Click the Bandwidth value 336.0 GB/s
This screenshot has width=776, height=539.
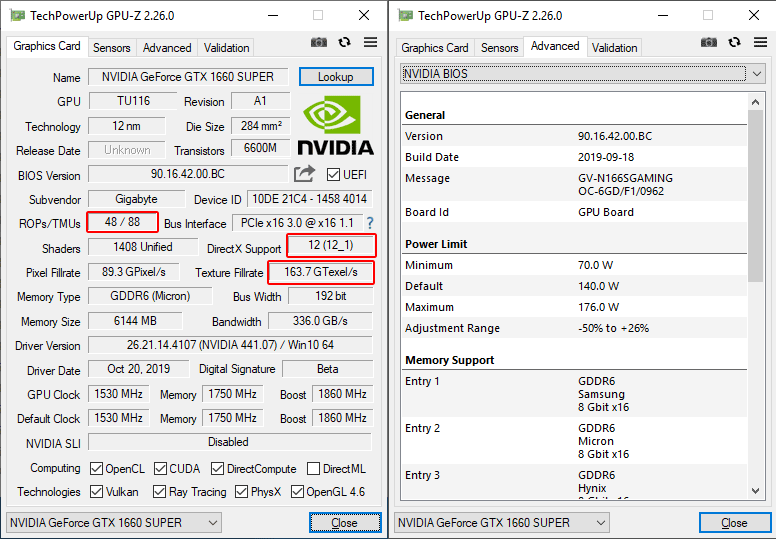(x=320, y=321)
